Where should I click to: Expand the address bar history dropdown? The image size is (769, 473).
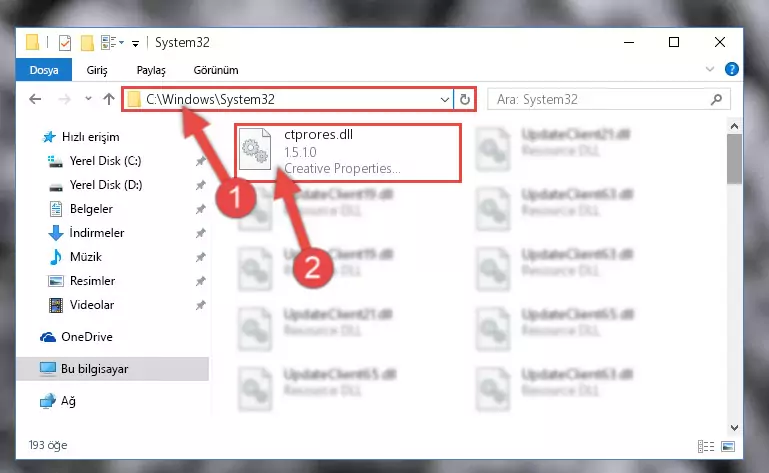[444, 100]
